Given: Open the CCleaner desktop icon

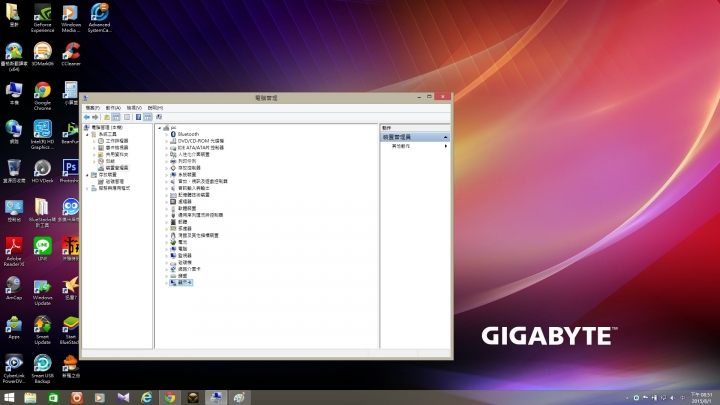Looking at the screenshot, I should tap(71, 54).
